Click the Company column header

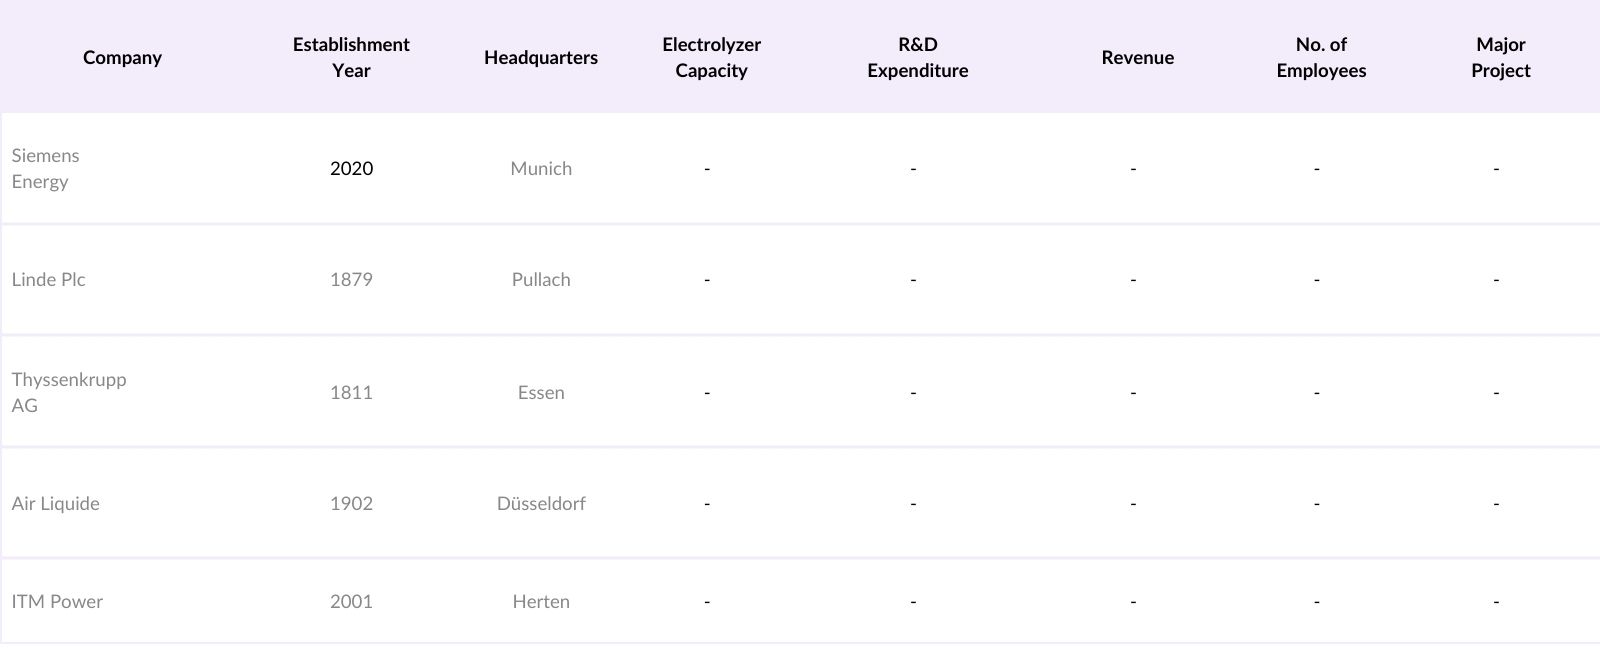[122, 57]
